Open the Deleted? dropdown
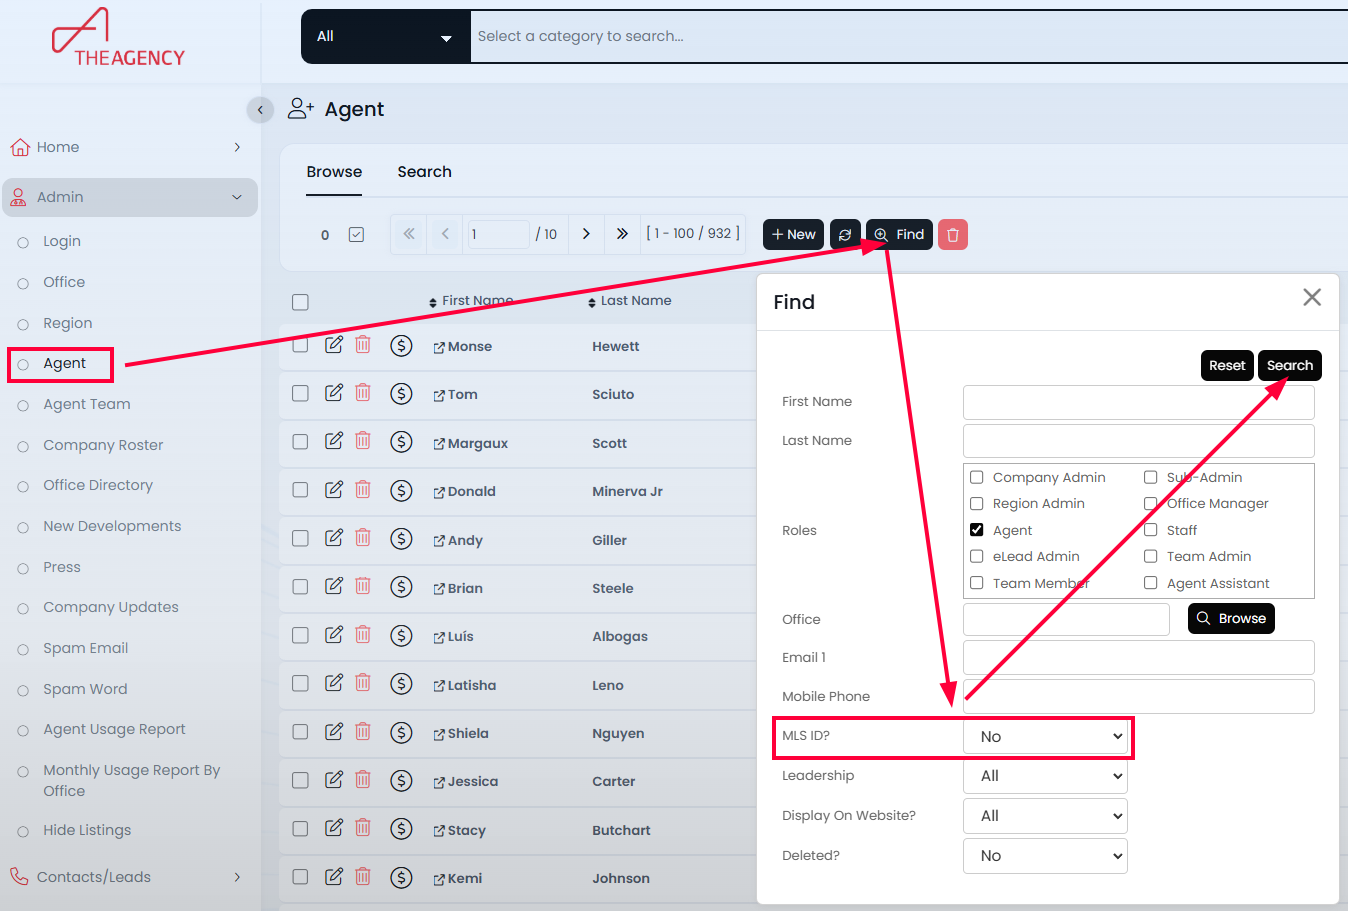 [x=1045, y=856]
